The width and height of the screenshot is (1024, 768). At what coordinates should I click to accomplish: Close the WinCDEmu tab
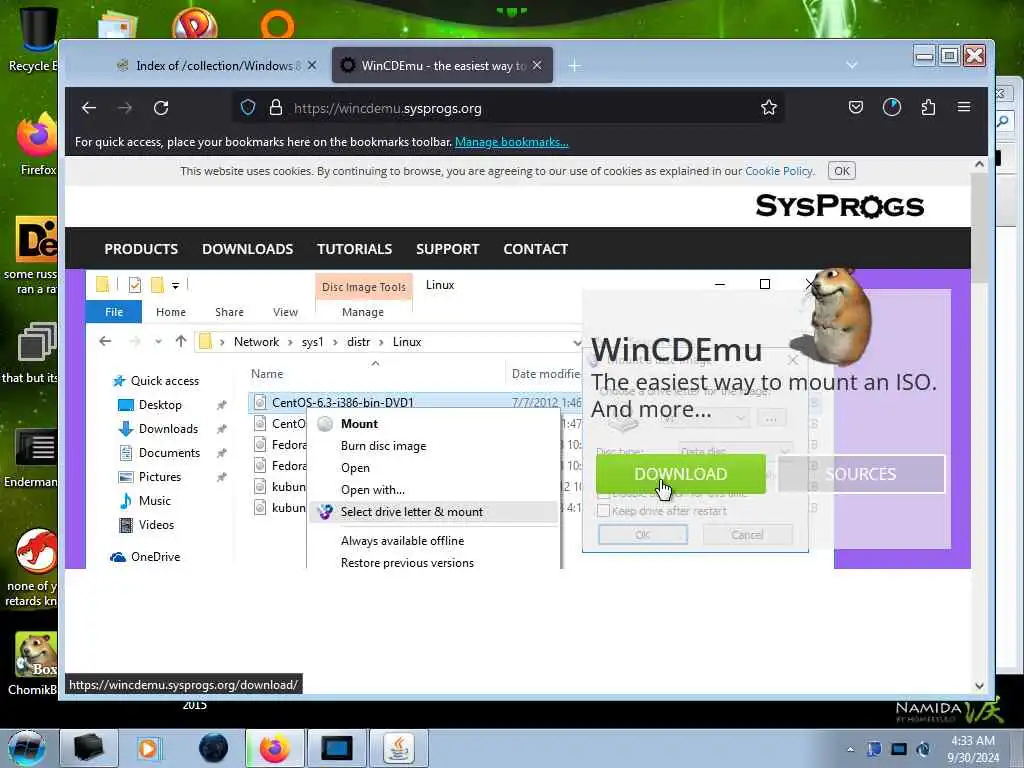pos(537,65)
